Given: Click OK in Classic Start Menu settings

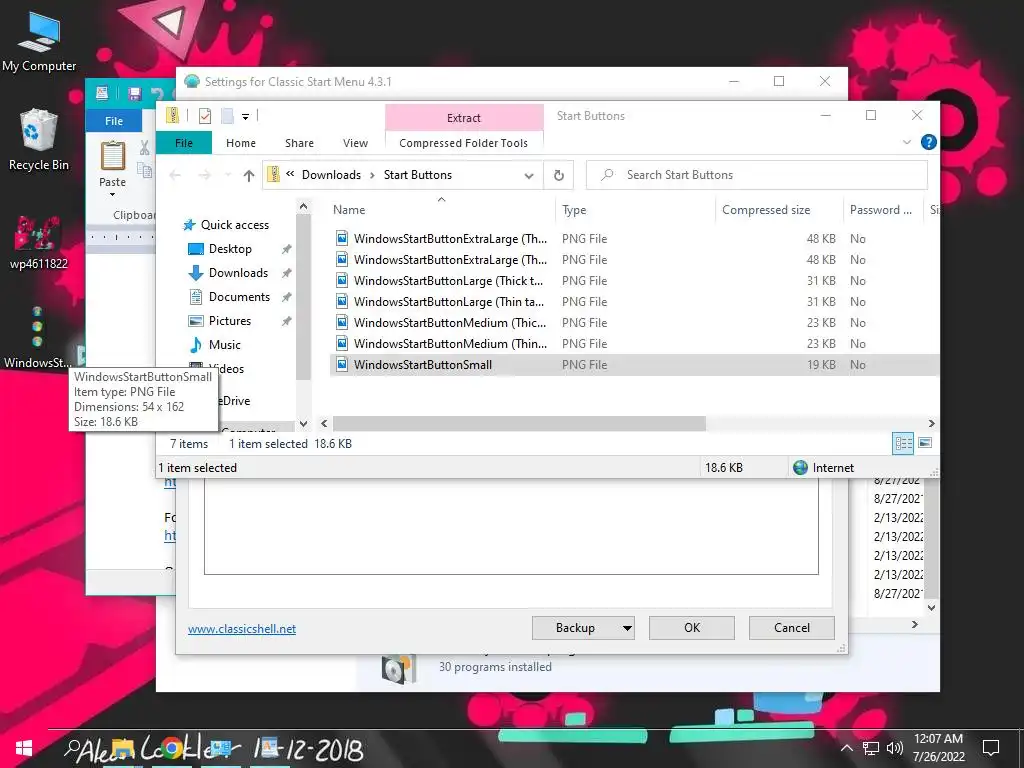Looking at the screenshot, I should point(692,628).
